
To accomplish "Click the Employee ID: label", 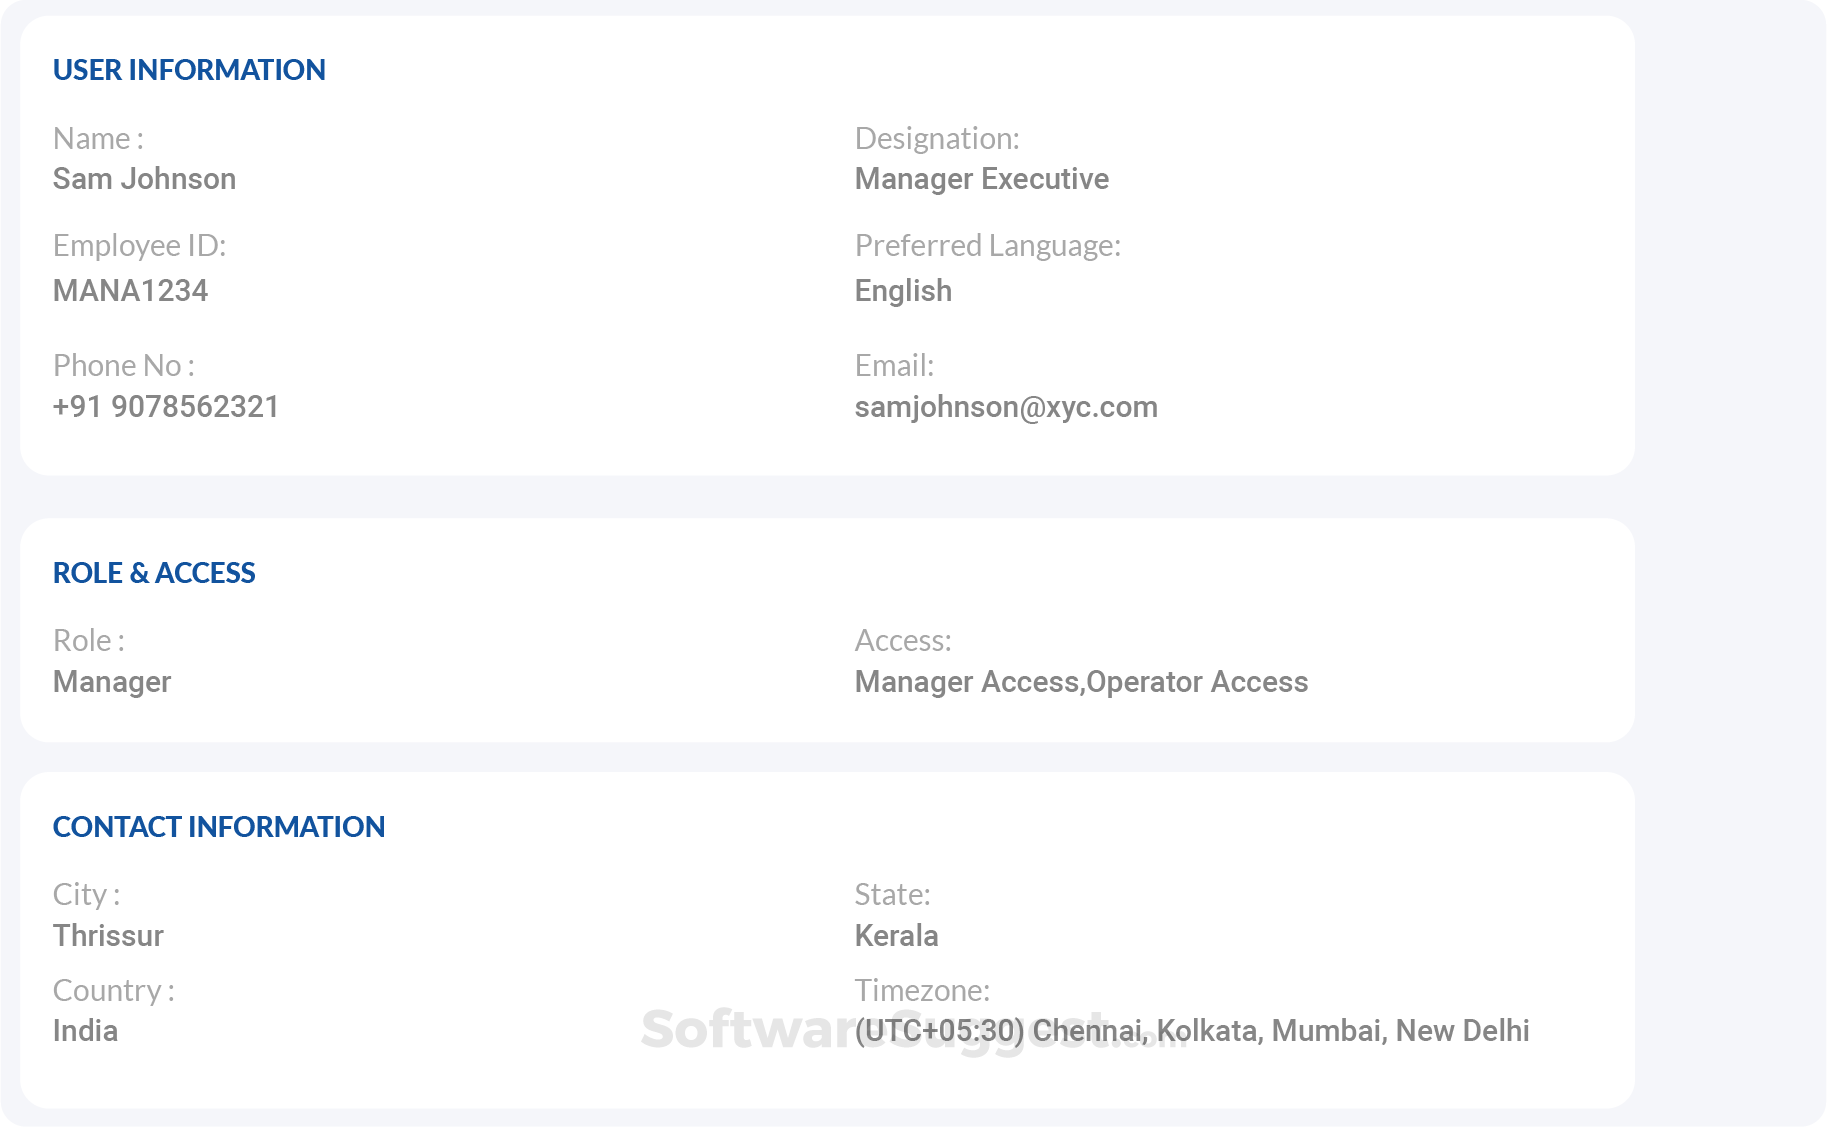I will (140, 246).
